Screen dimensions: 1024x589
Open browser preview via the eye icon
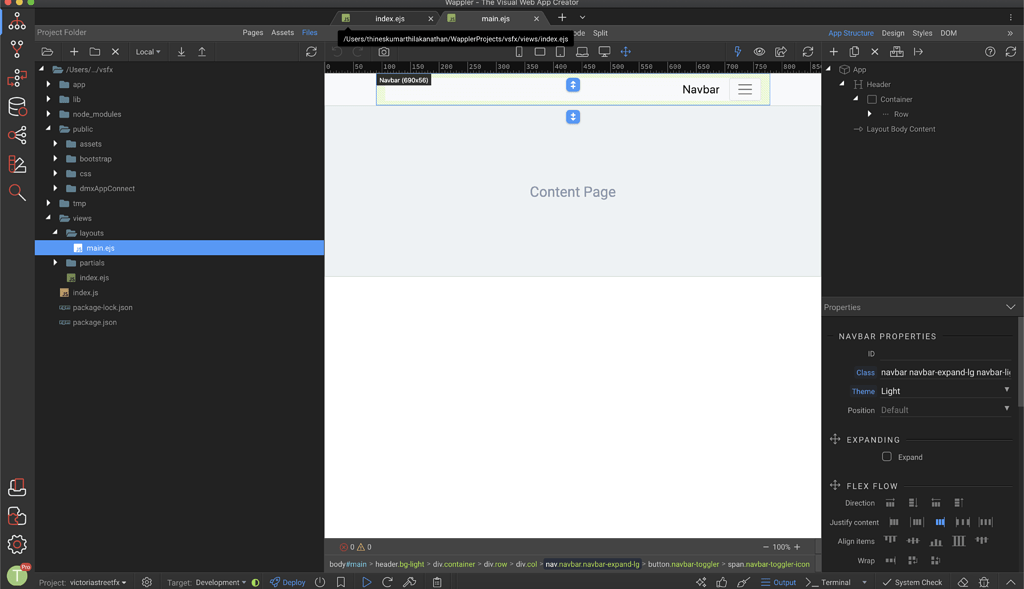(760, 51)
